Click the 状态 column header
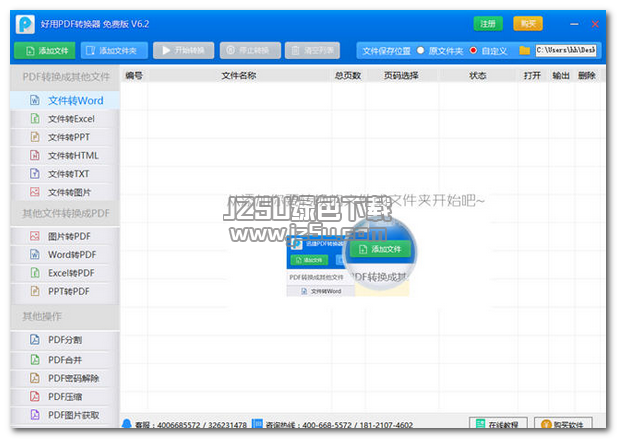Screen dimensions: 617x439 tap(478, 76)
